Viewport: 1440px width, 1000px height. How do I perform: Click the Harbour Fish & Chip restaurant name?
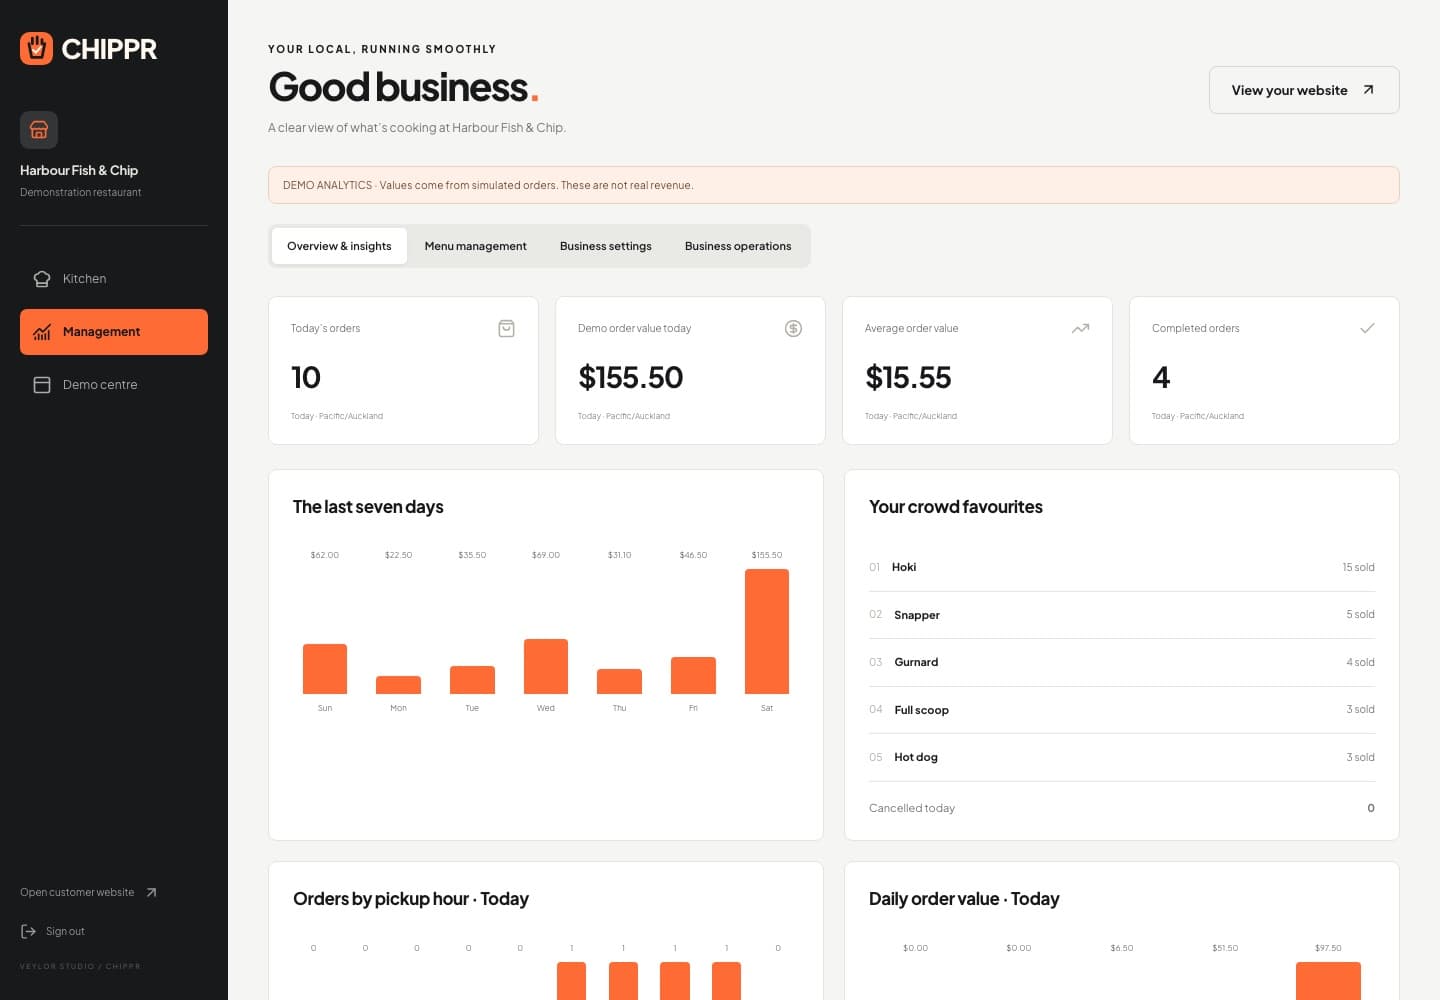click(x=79, y=170)
